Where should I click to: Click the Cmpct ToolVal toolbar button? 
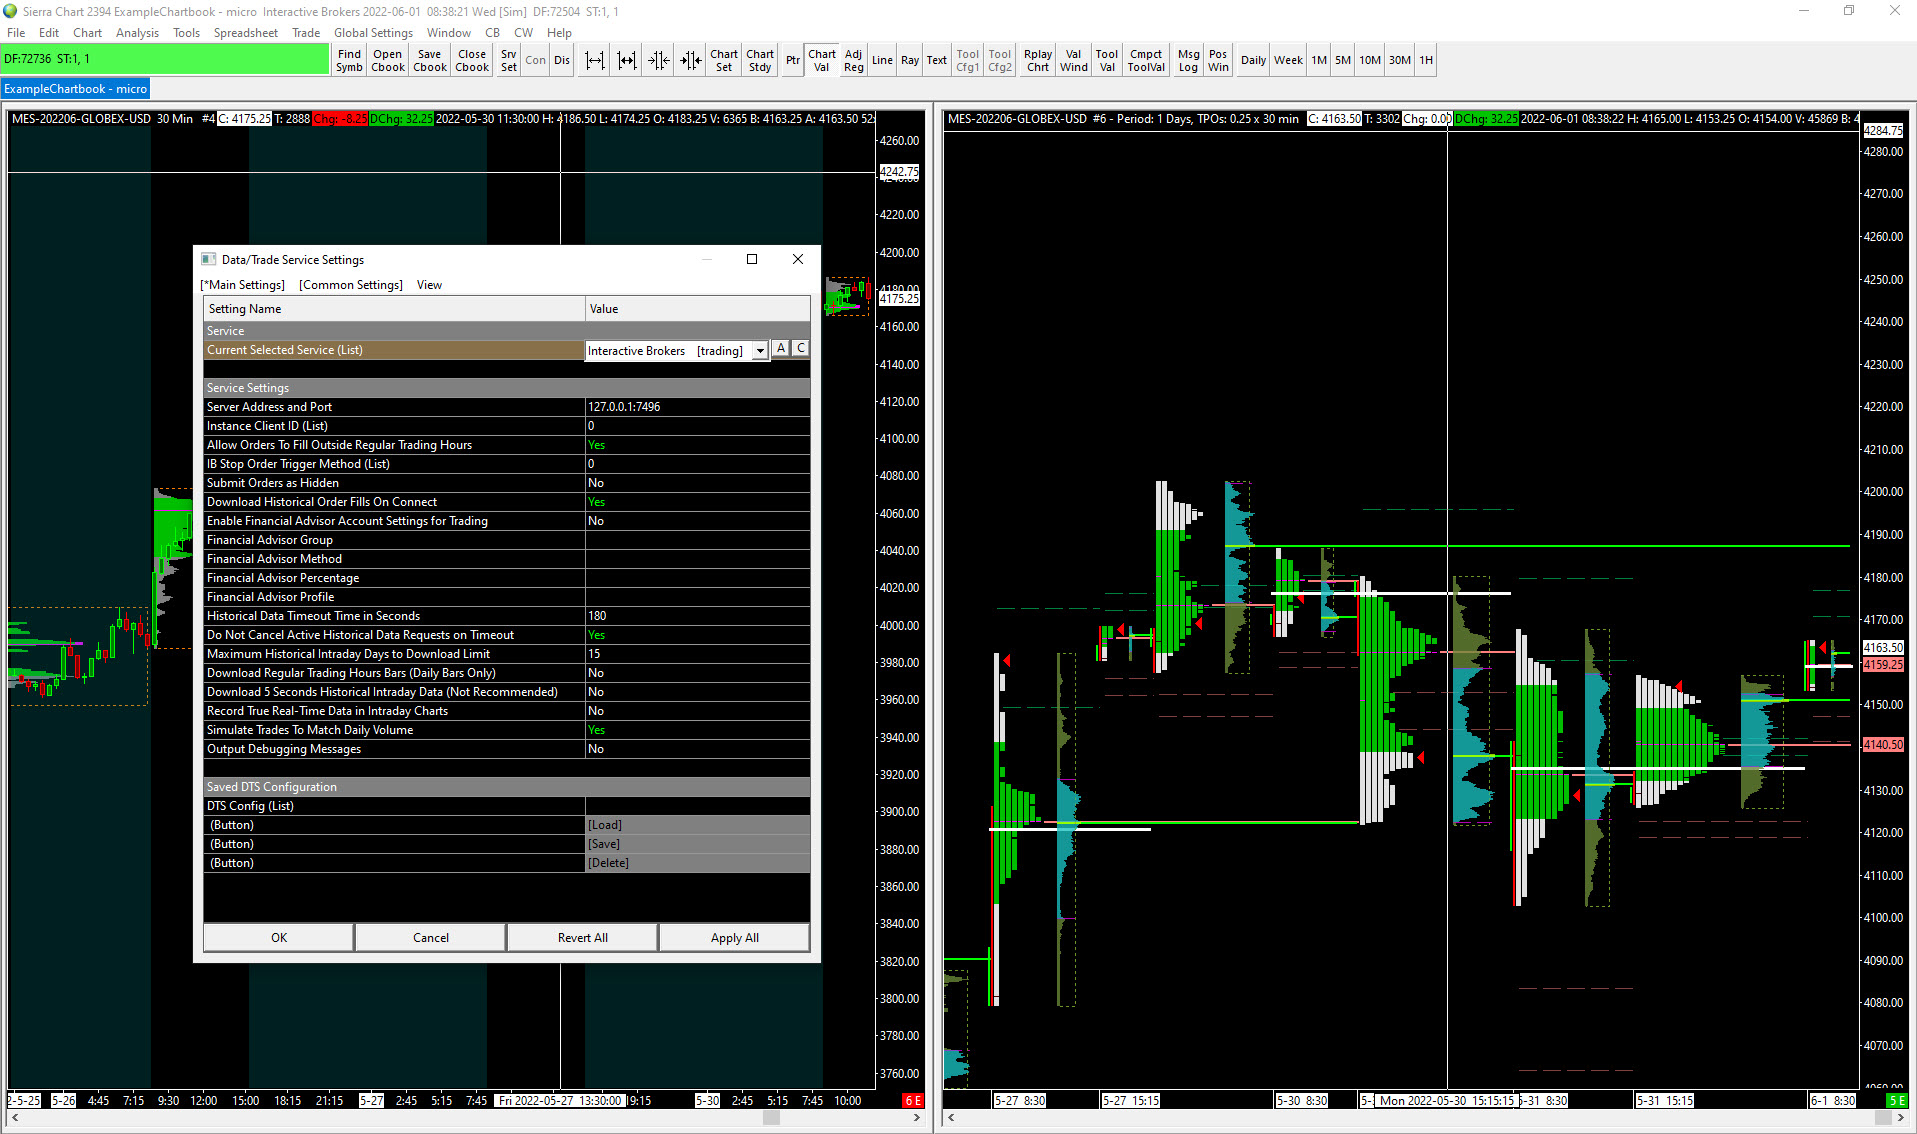tap(1146, 61)
